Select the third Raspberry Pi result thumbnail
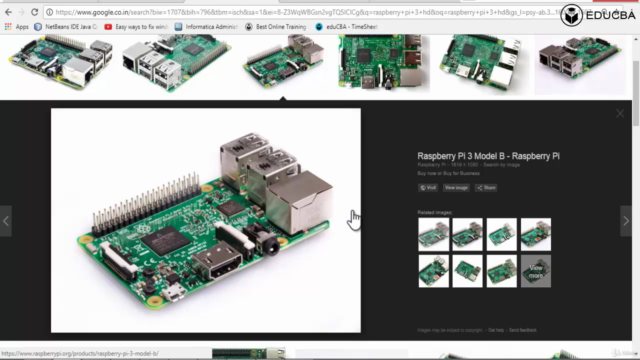 pyautogui.click(x=283, y=61)
